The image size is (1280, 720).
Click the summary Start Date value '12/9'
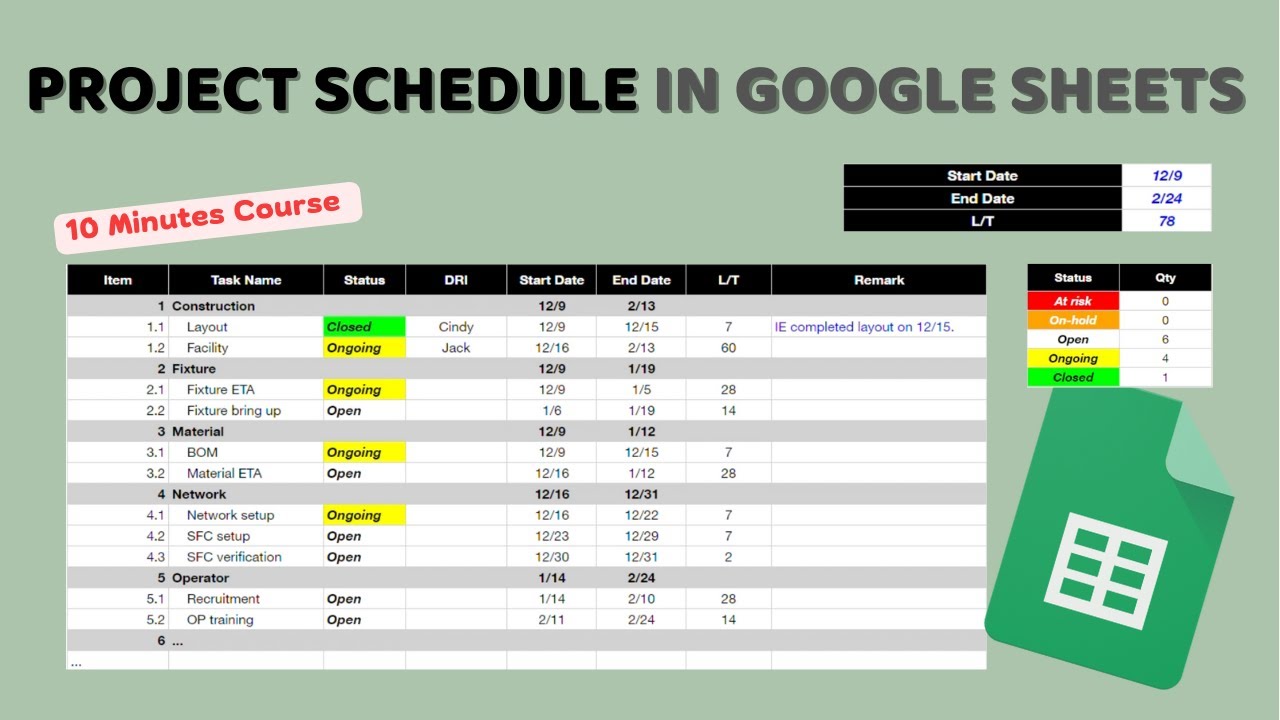pos(1167,175)
